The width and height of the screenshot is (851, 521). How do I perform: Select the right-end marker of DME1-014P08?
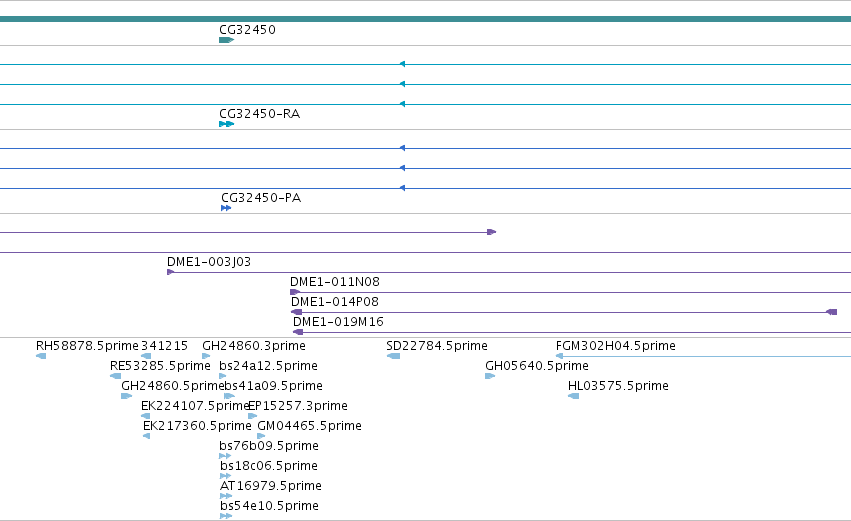831,313
